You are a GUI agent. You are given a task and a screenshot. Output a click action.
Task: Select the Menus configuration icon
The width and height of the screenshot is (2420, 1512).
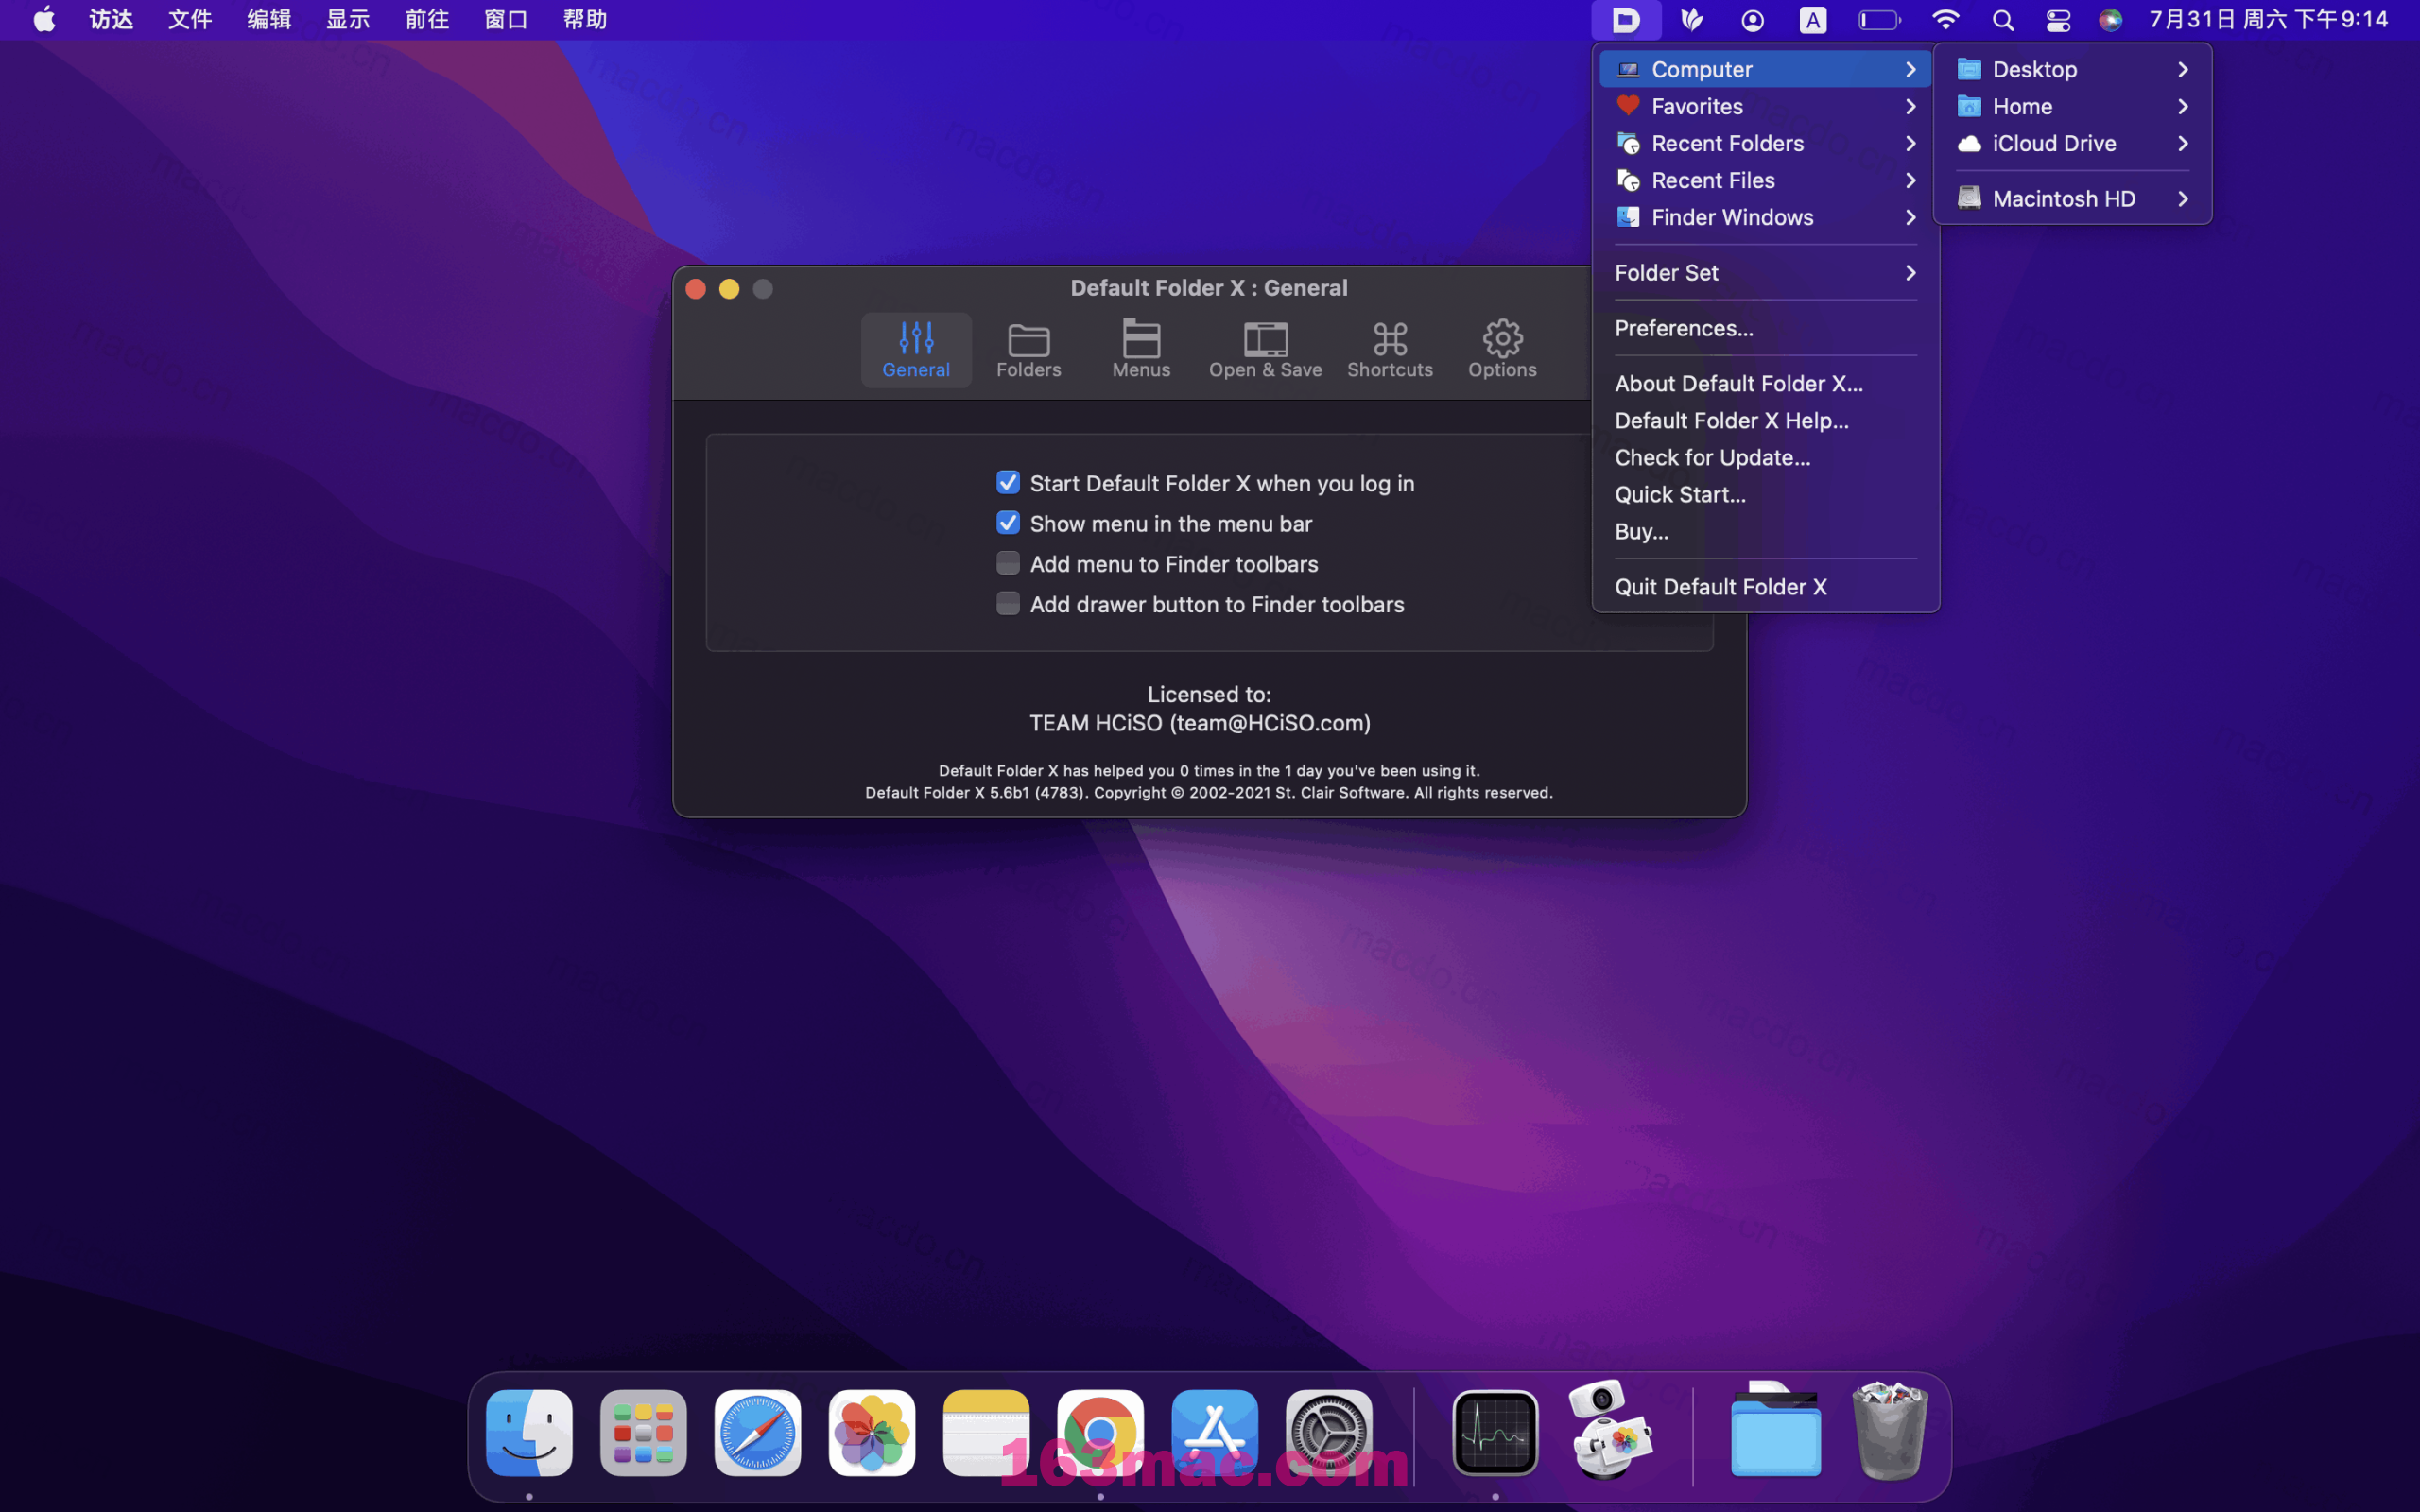(x=1139, y=347)
